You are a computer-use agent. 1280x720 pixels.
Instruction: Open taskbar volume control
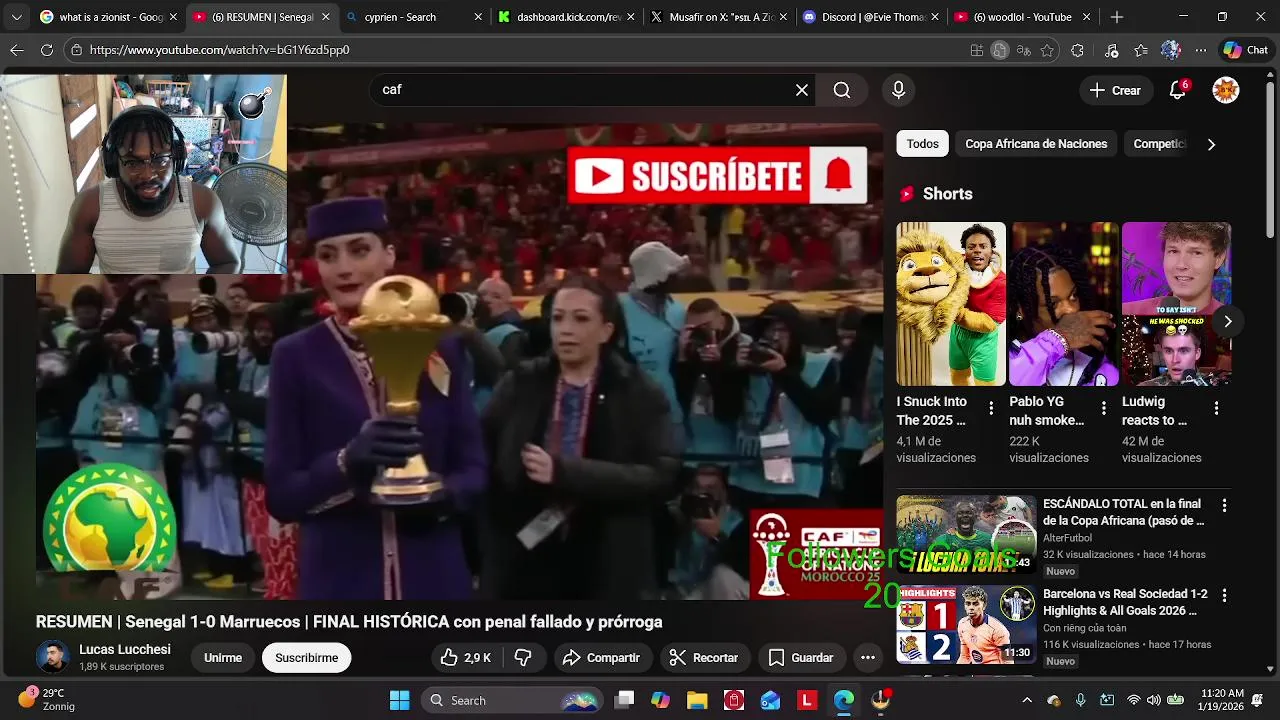click(1154, 700)
